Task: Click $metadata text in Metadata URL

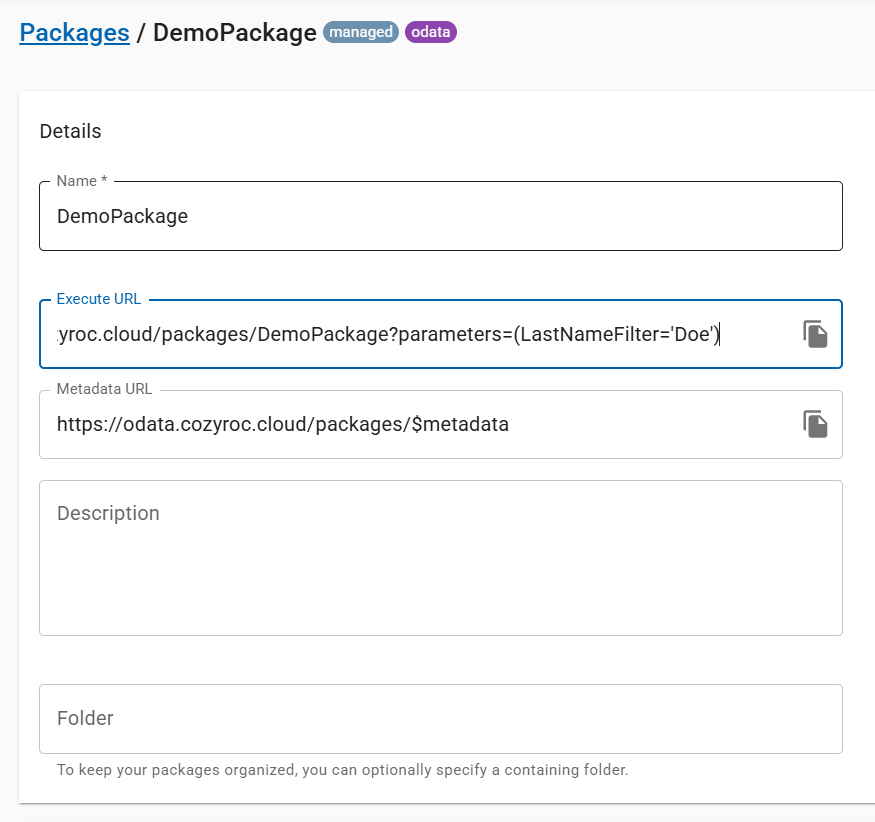Action: pyautogui.click(x=460, y=424)
